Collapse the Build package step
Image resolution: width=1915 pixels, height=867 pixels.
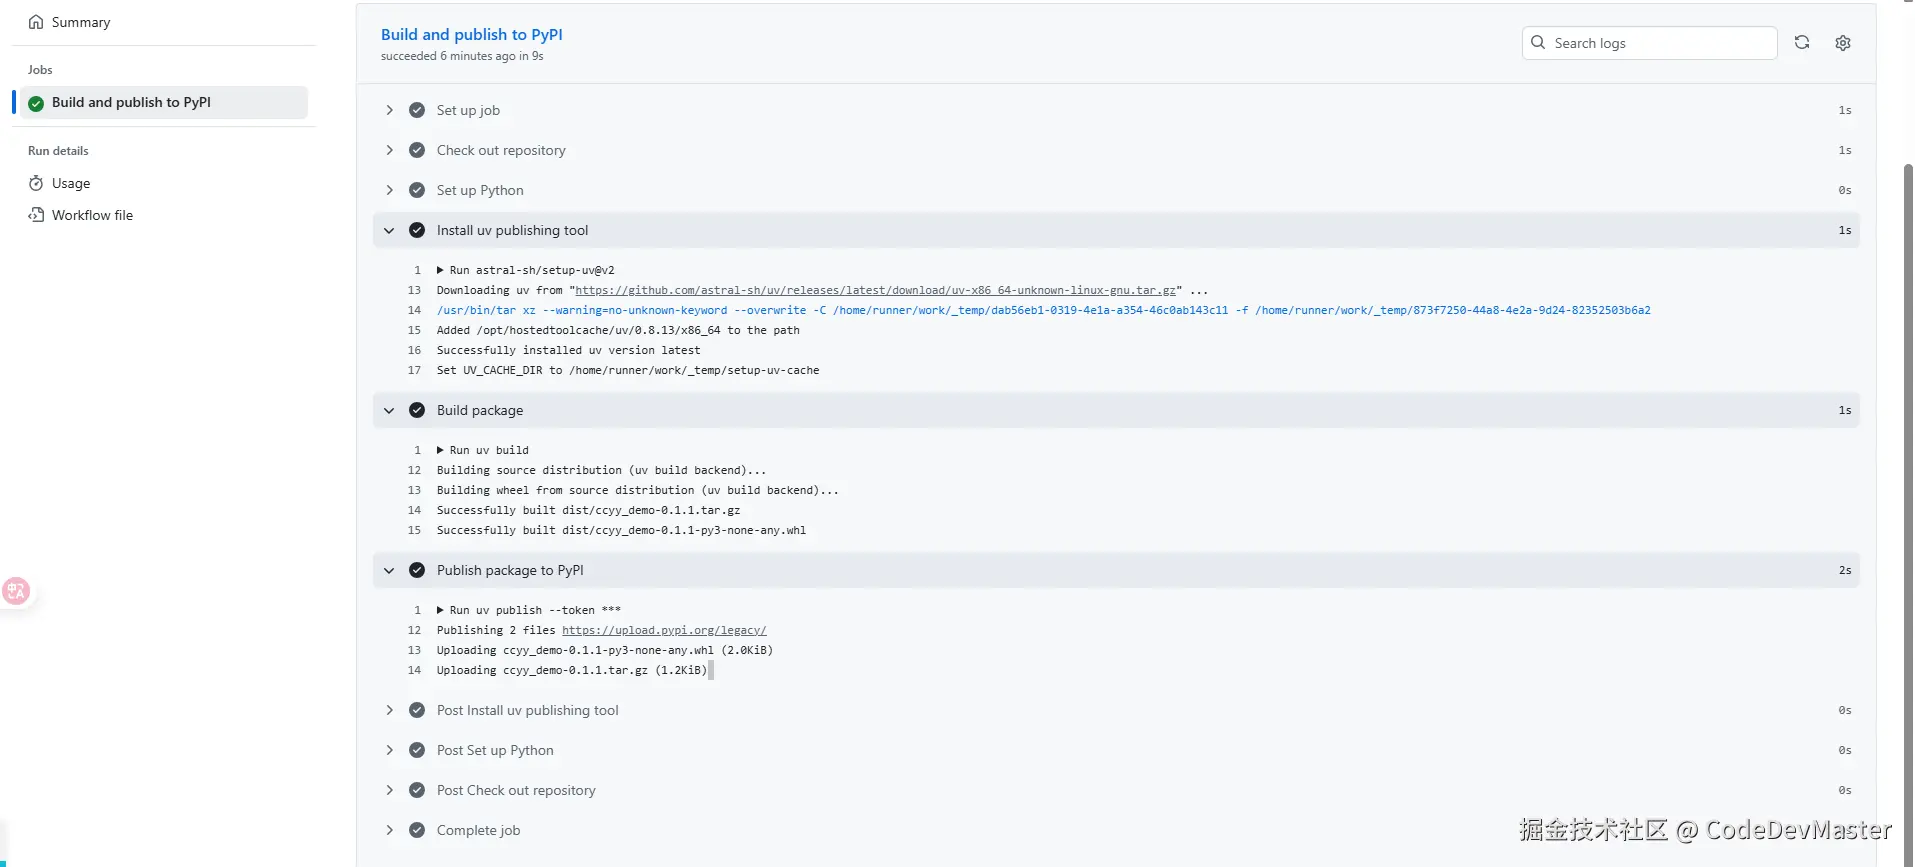tap(389, 410)
